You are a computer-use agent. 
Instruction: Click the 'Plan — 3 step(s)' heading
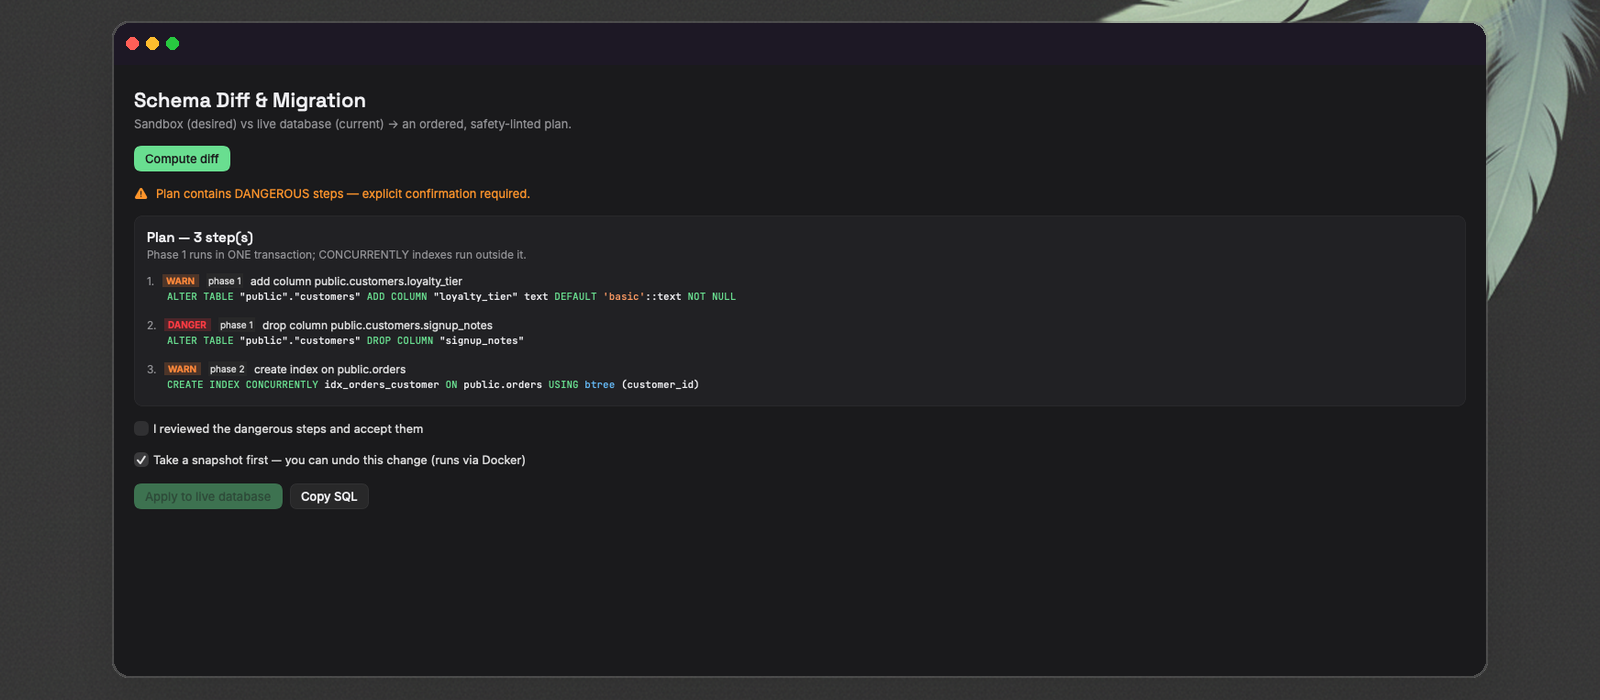(x=200, y=237)
